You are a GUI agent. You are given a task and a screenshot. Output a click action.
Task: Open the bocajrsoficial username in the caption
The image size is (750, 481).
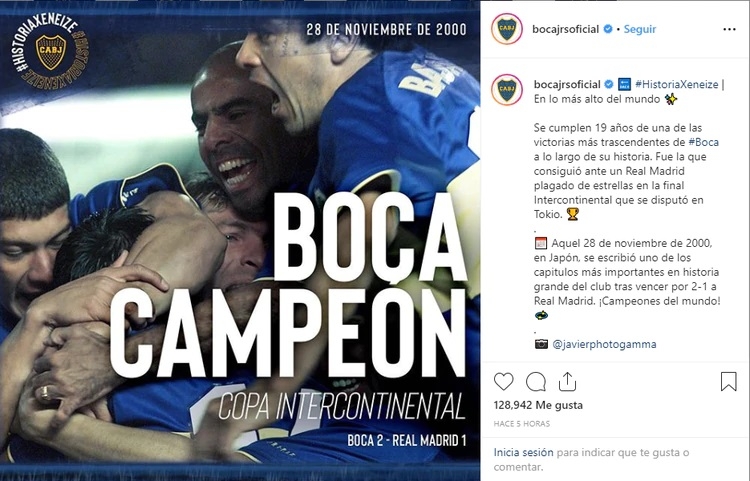[567, 84]
